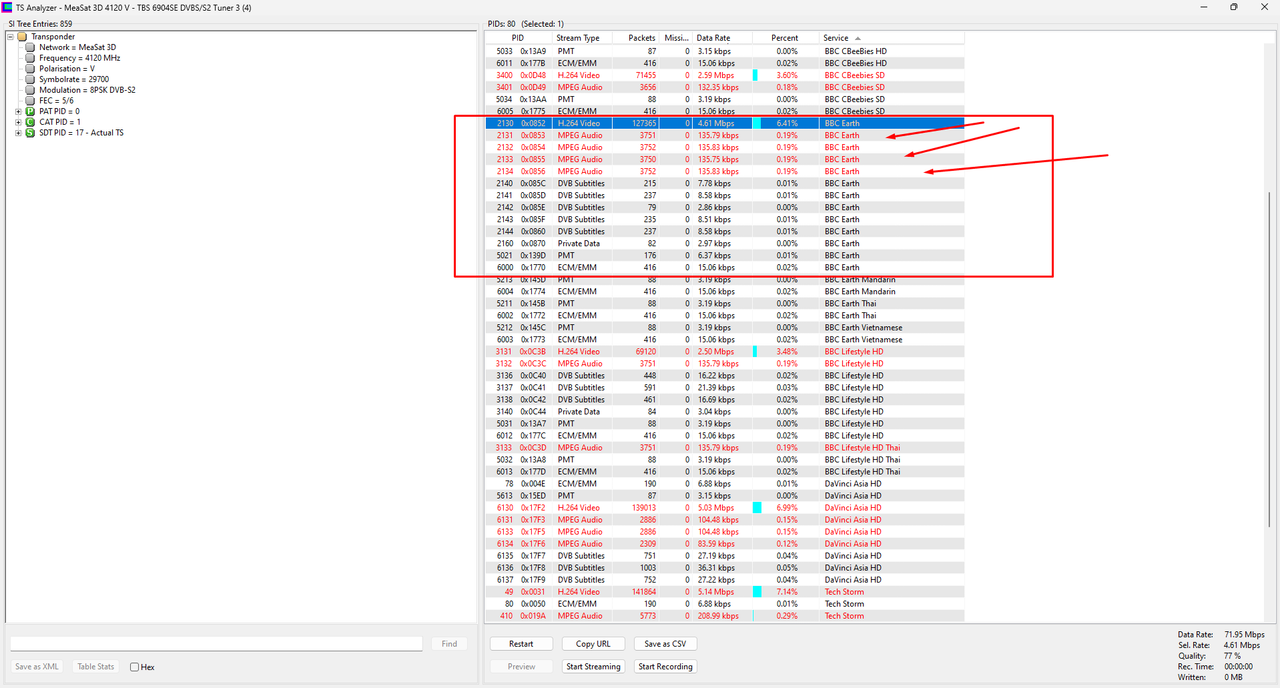The width and height of the screenshot is (1280, 688).
Task: Click the icon beside Polarisation = V
Action: click(31, 69)
